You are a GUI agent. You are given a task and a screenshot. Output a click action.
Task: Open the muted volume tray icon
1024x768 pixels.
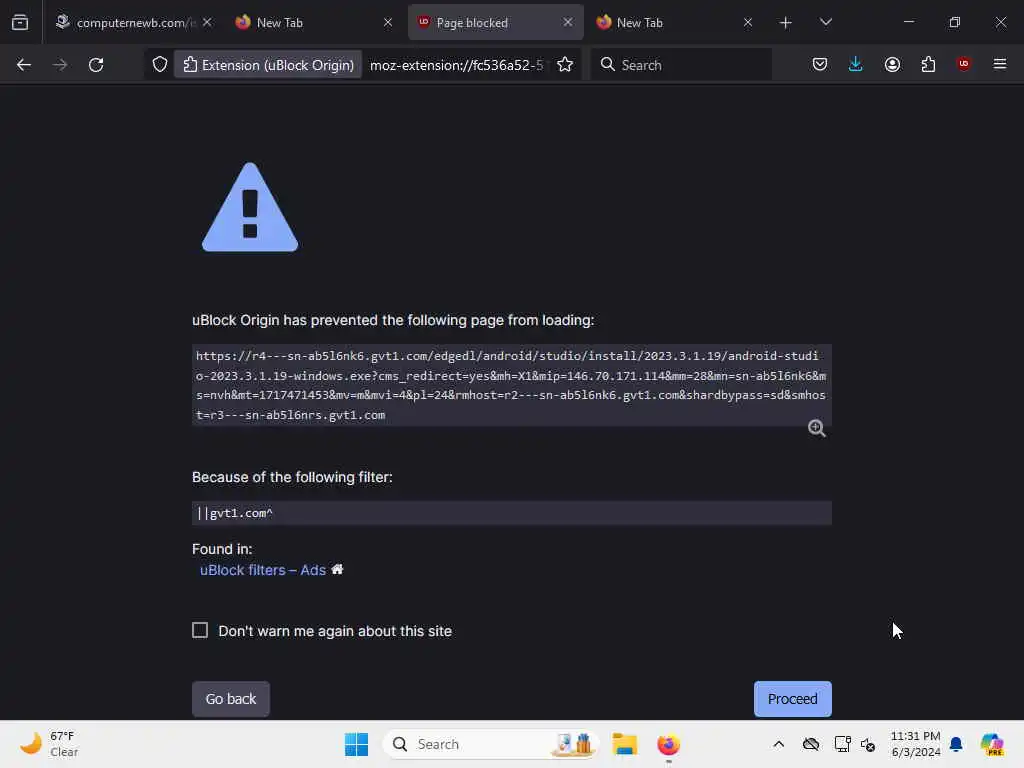(868, 744)
